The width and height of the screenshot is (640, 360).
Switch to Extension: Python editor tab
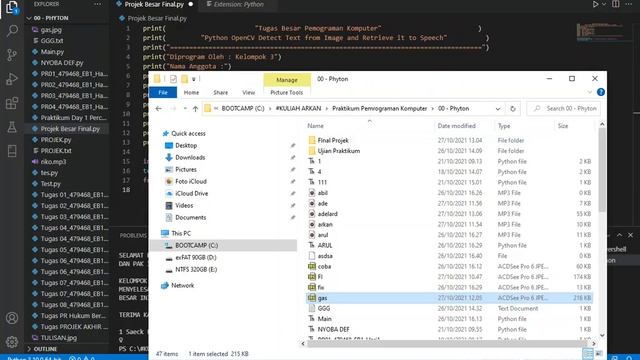pyautogui.click(x=239, y=4)
